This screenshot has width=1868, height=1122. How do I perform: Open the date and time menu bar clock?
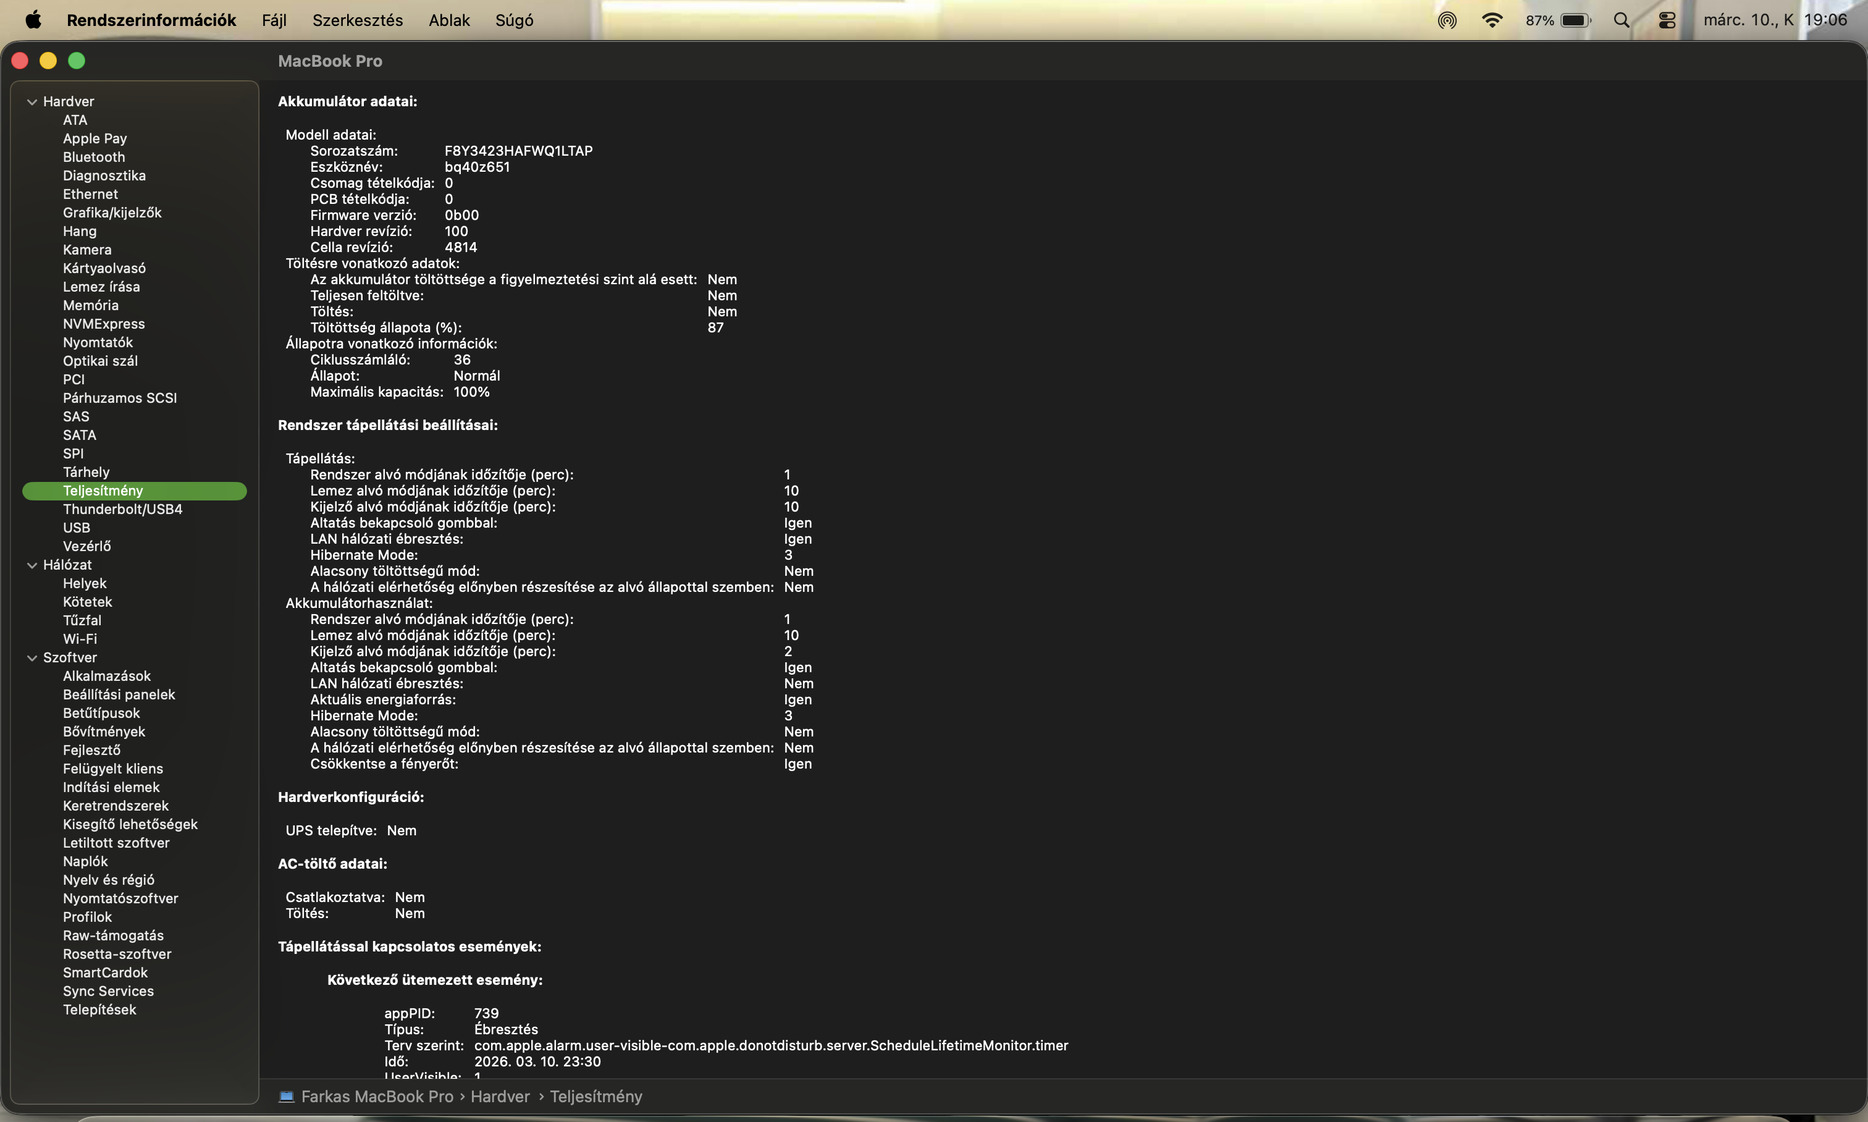pos(1775,20)
